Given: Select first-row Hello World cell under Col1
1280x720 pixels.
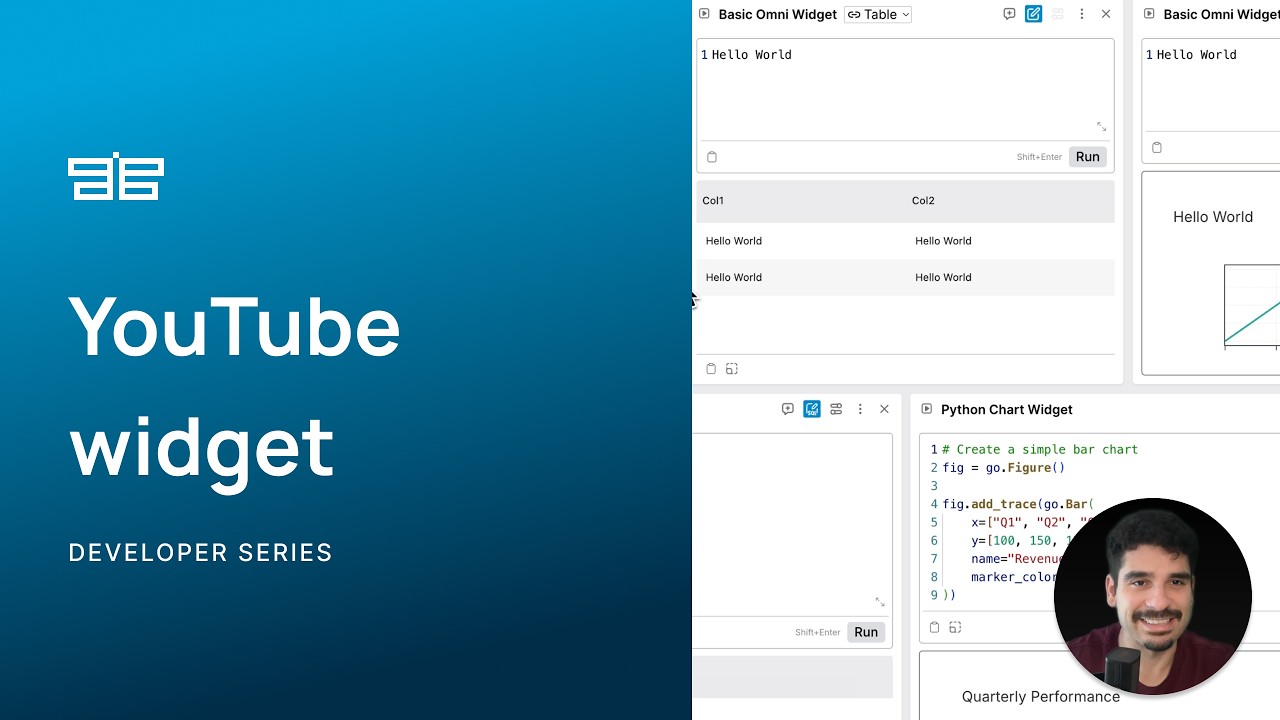Looking at the screenshot, I should click(x=734, y=241).
